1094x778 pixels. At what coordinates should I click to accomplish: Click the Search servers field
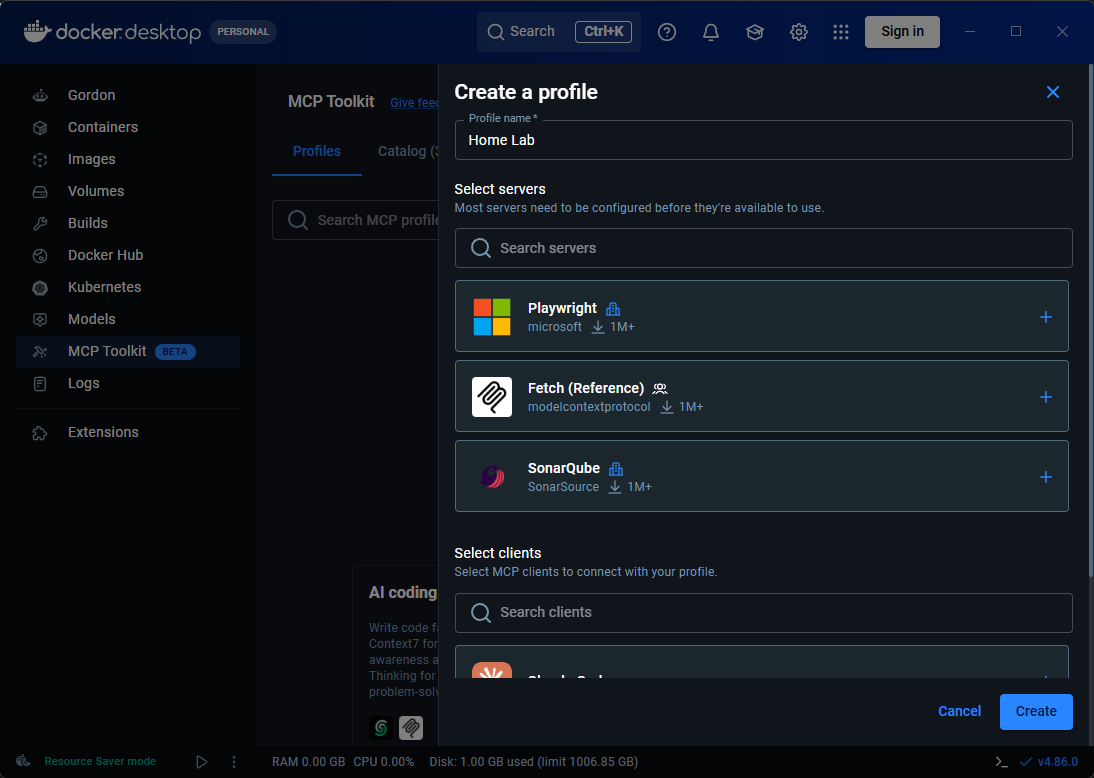pos(763,248)
